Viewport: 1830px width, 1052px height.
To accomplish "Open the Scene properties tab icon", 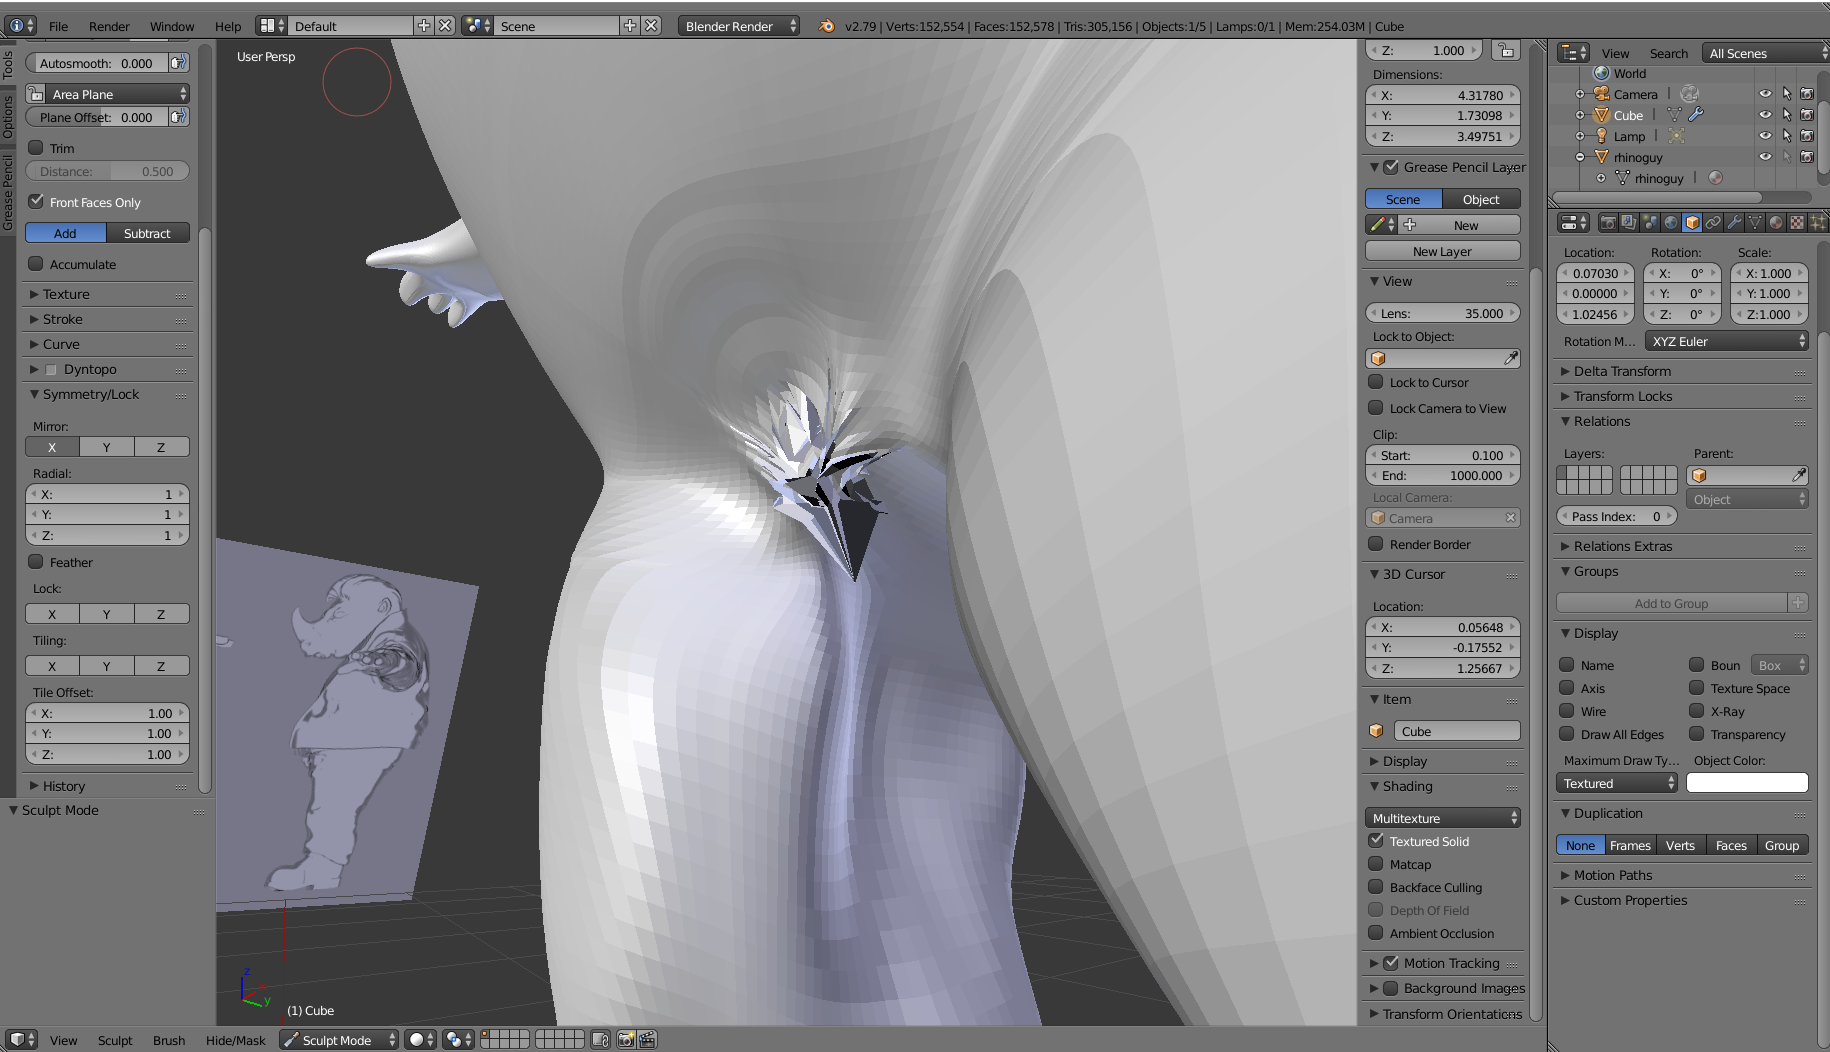I will (x=1650, y=223).
